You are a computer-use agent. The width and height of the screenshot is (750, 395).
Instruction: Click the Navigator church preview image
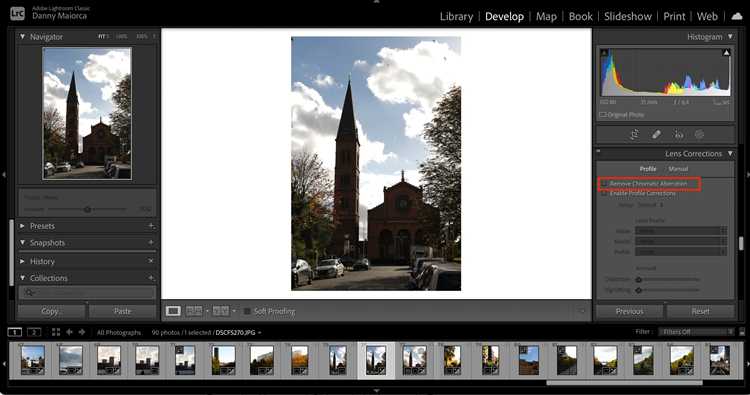click(87, 113)
